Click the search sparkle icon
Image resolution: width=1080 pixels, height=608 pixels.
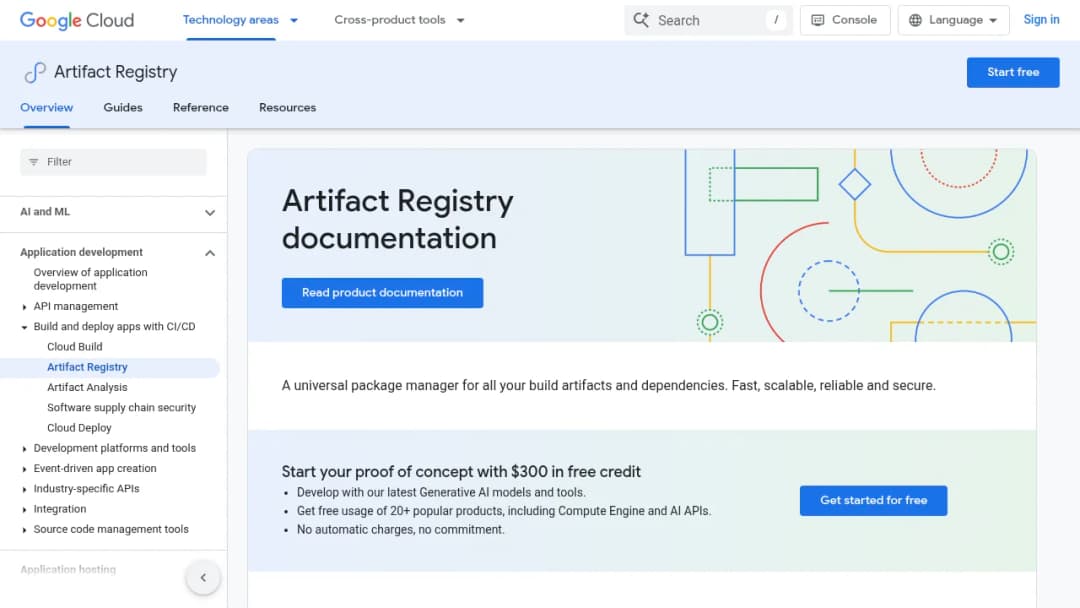pos(641,20)
